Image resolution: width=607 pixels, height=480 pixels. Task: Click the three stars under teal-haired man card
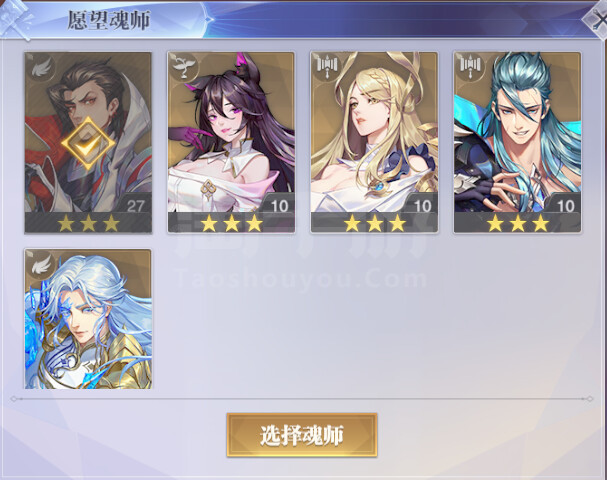click(x=518, y=223)
